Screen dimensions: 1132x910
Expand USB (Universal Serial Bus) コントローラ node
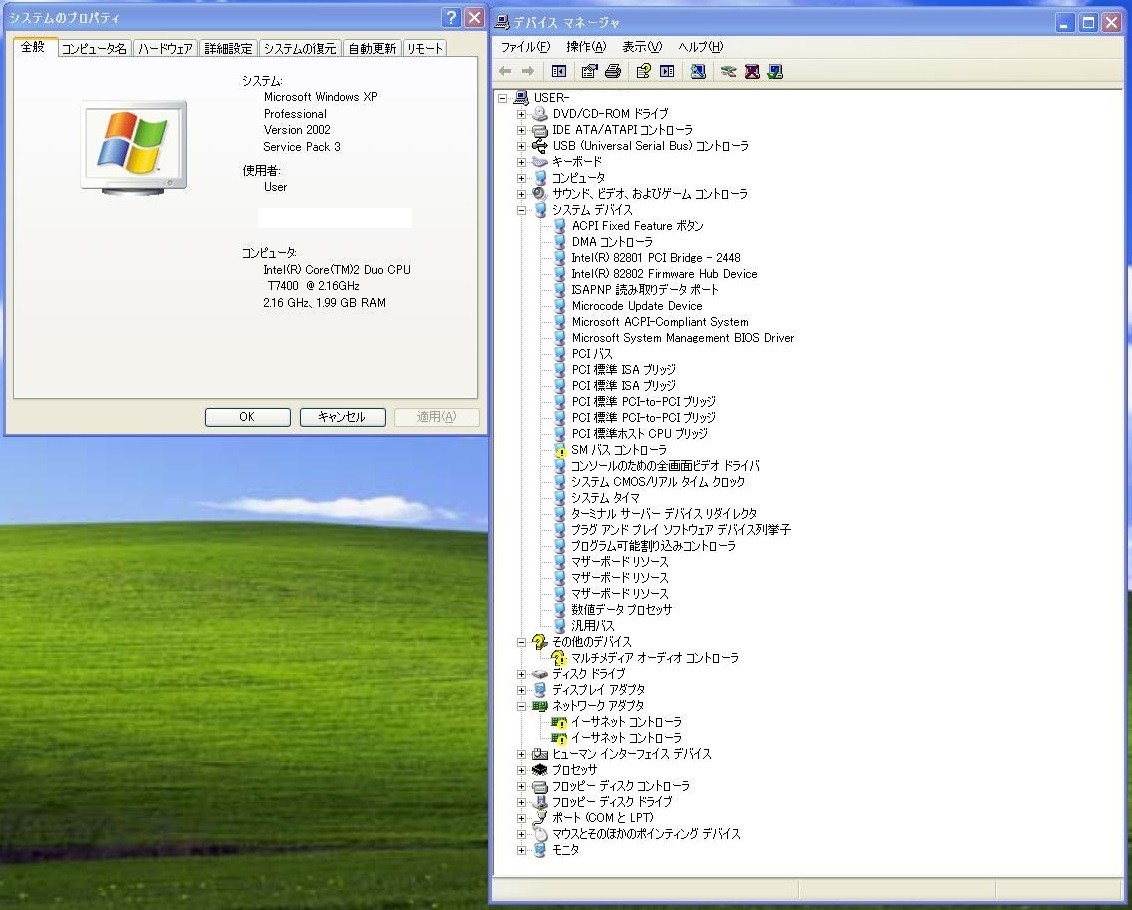click(x=521, y=146)
